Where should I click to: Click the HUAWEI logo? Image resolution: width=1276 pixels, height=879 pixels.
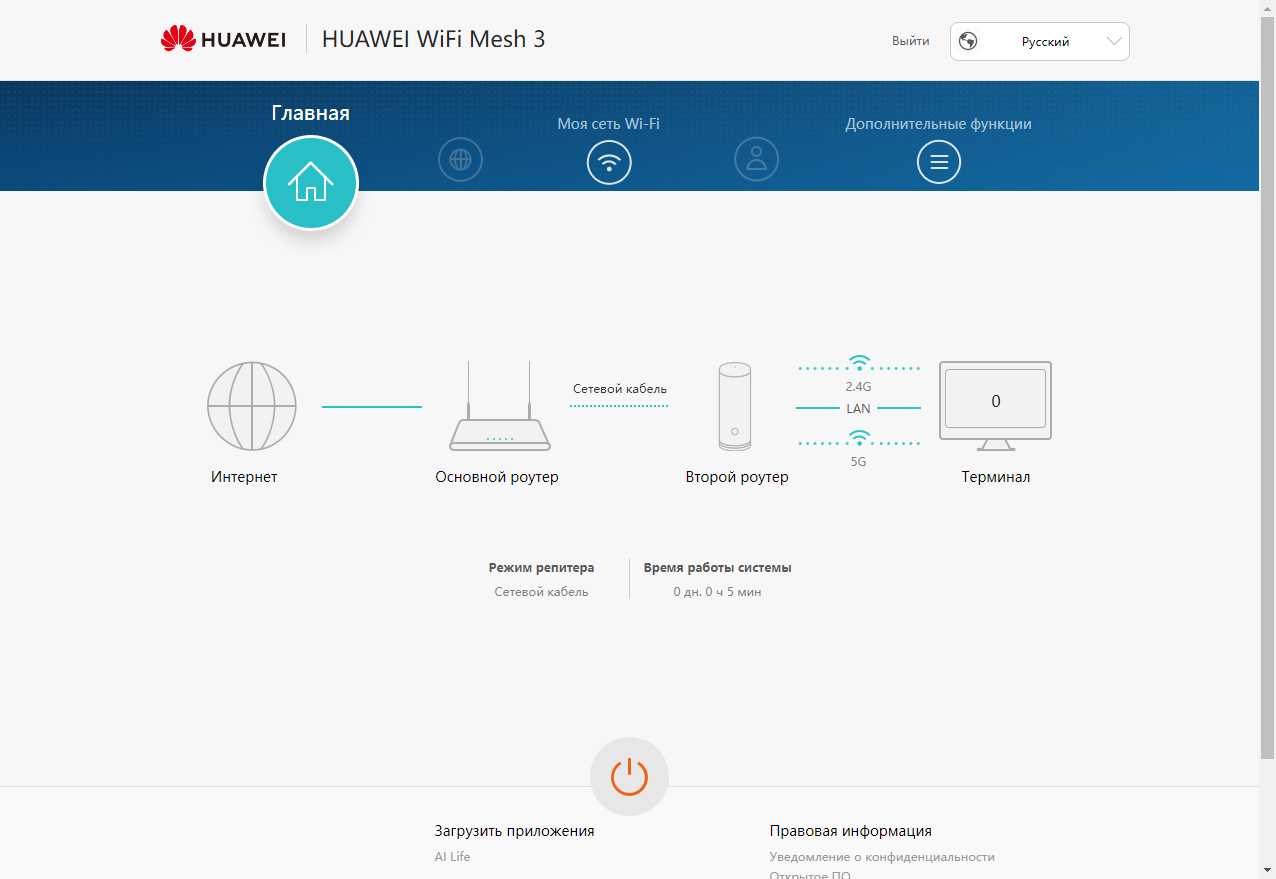click(x=223, y=39)
